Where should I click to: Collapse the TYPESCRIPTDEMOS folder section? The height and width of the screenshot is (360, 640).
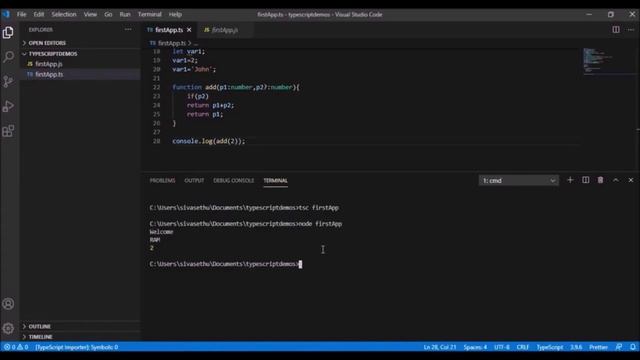click(x=53, y=54)
